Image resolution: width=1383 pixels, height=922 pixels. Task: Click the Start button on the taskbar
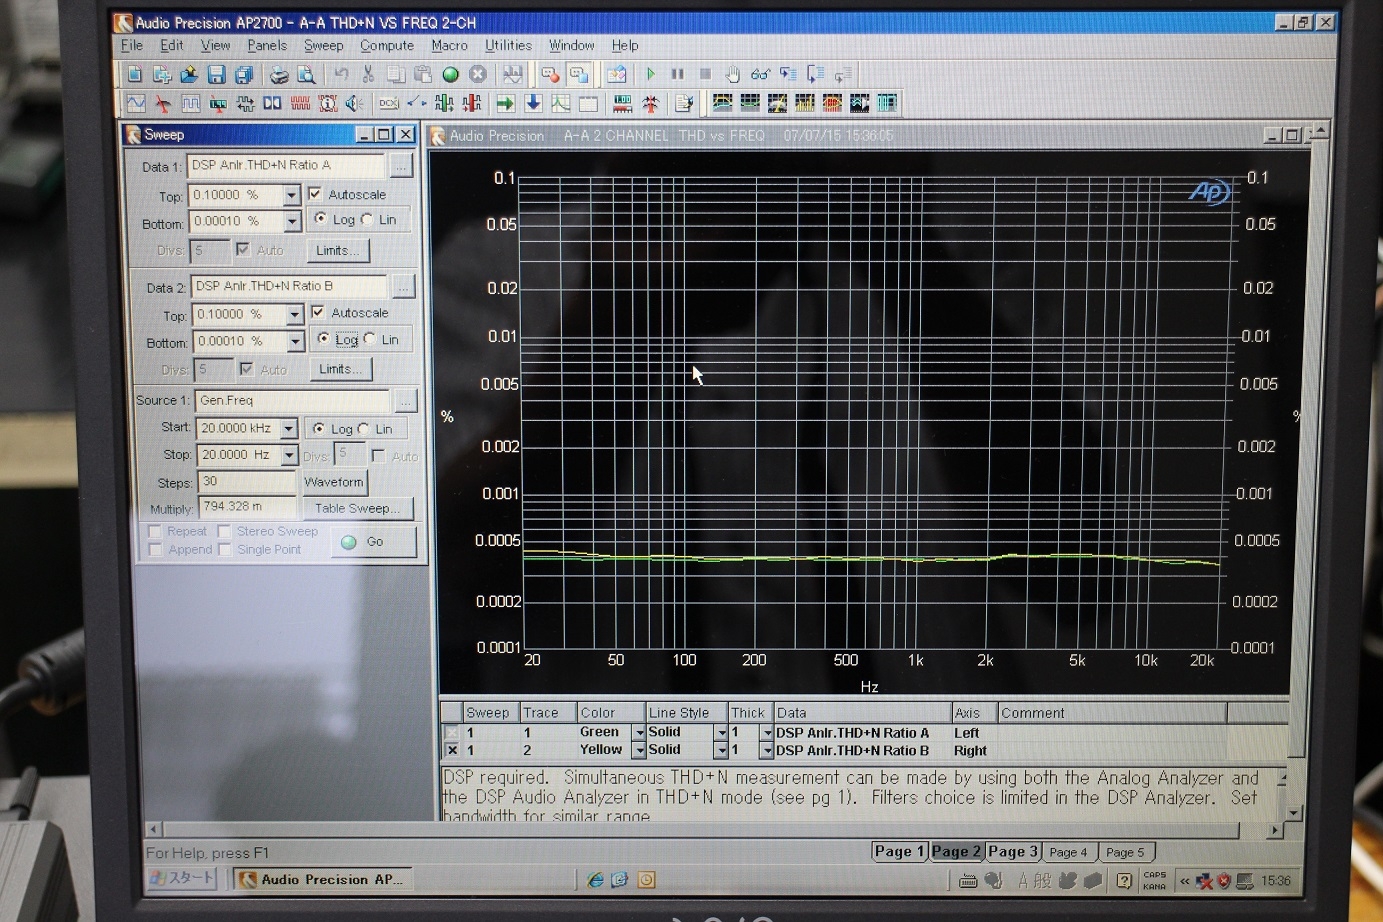tap(183, 878)
